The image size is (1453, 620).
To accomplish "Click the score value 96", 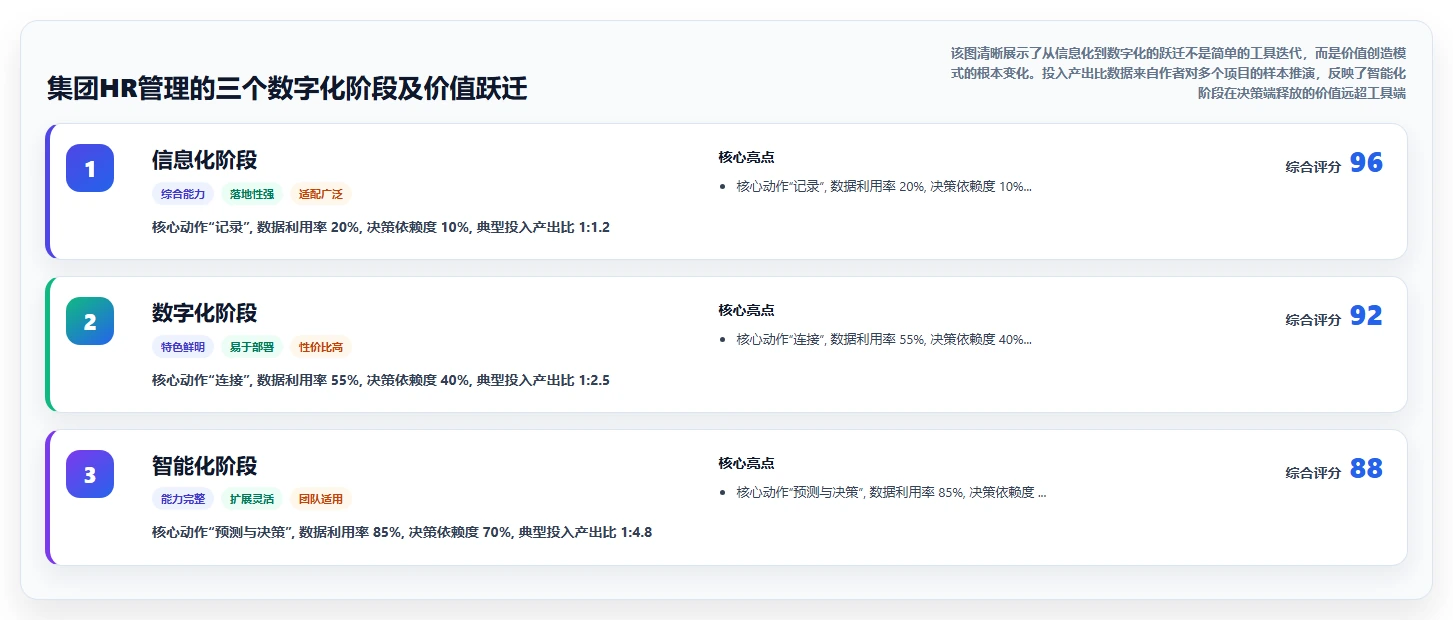I will click(x=1366, y=163).
